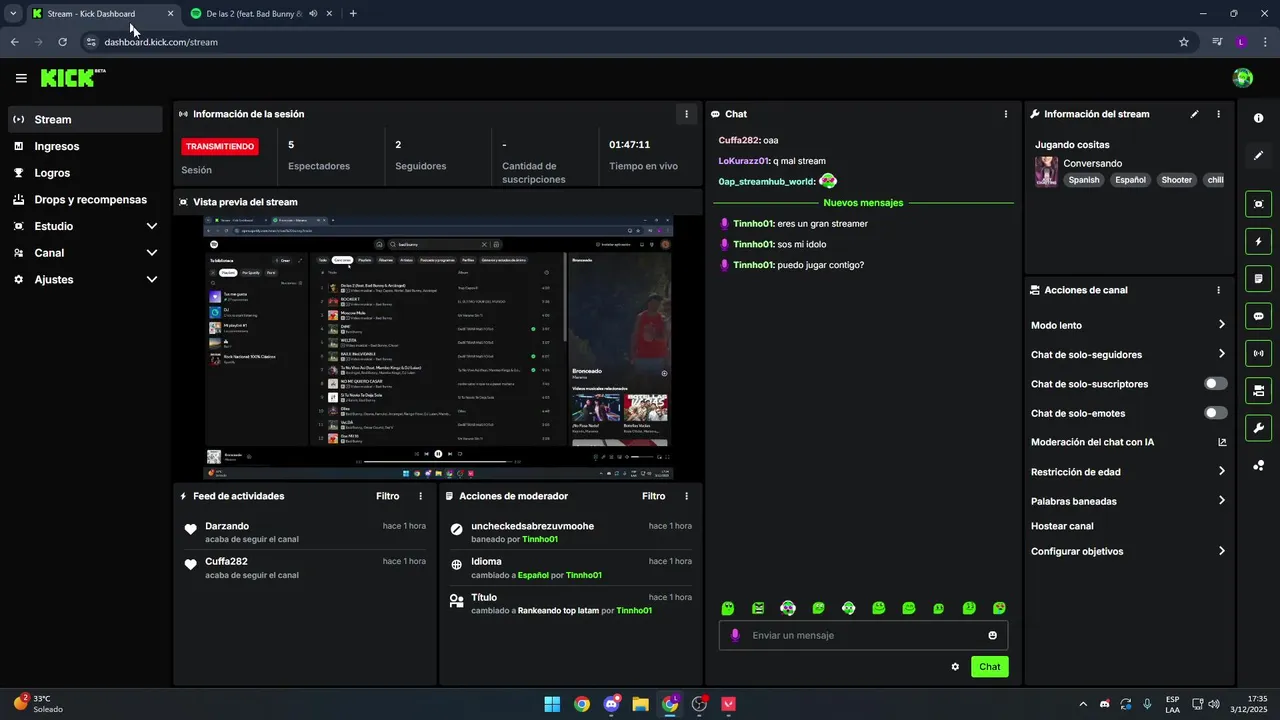Toggle Chat de solo-emotes switch

point(1216,413)
